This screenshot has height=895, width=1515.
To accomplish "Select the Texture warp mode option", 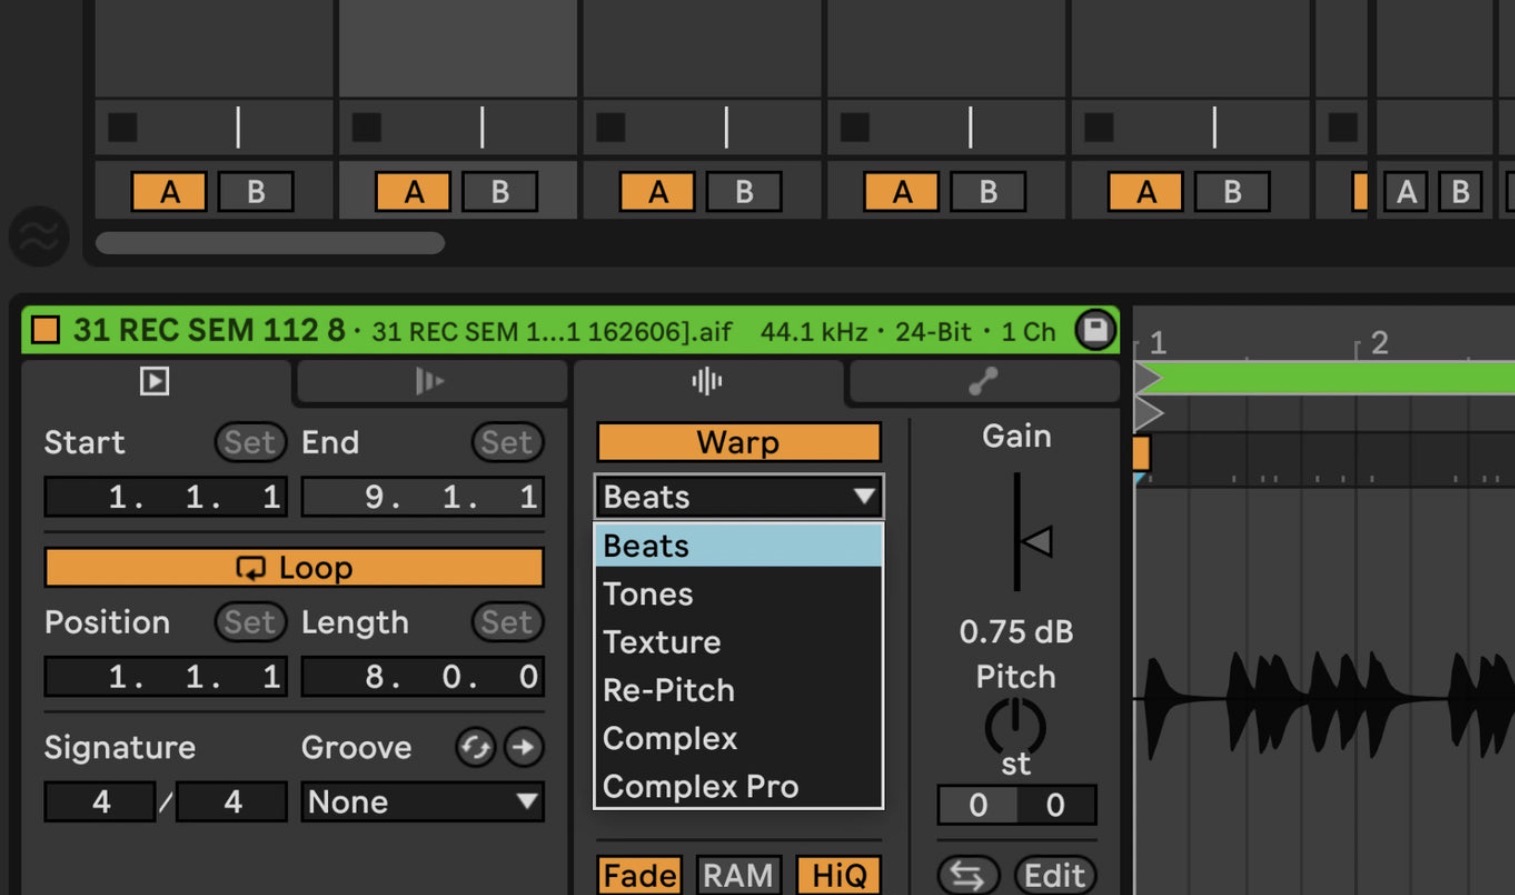I will 662,642.
